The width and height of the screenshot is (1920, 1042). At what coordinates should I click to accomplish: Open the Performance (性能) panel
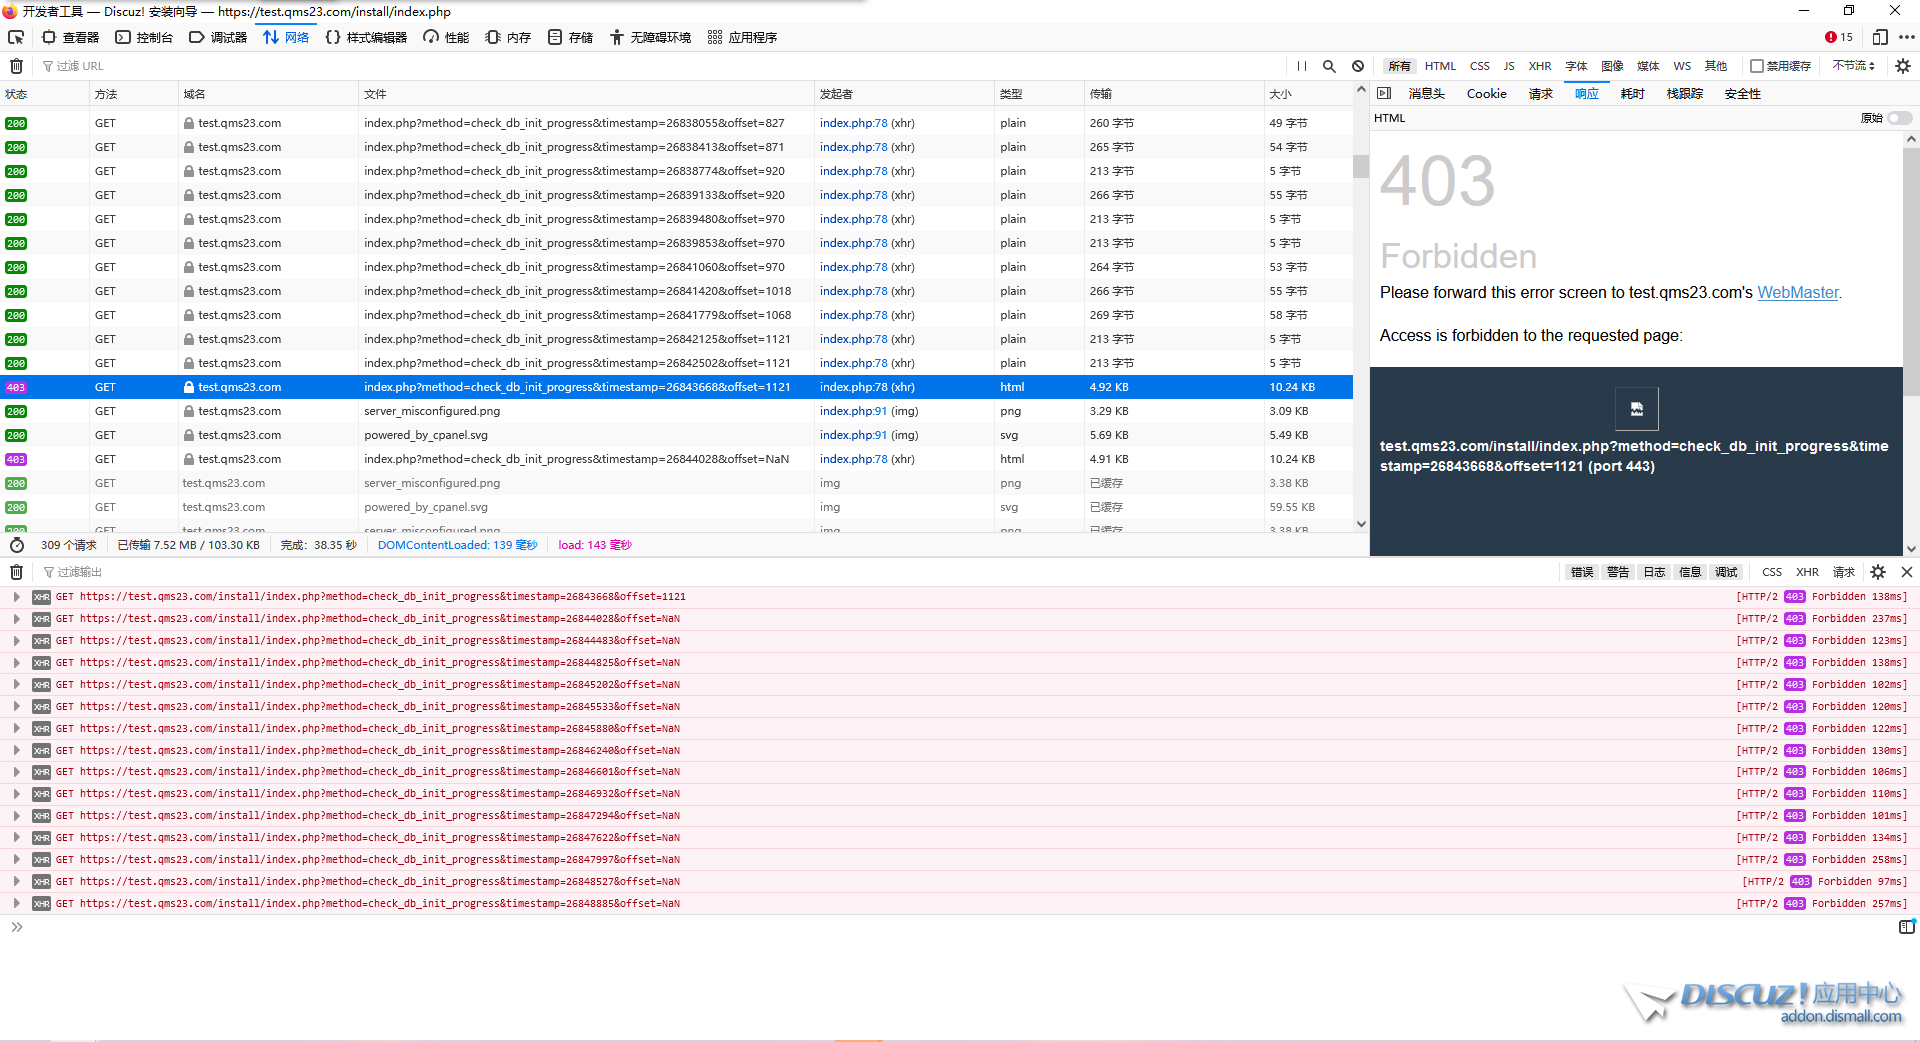coord(446,37)
